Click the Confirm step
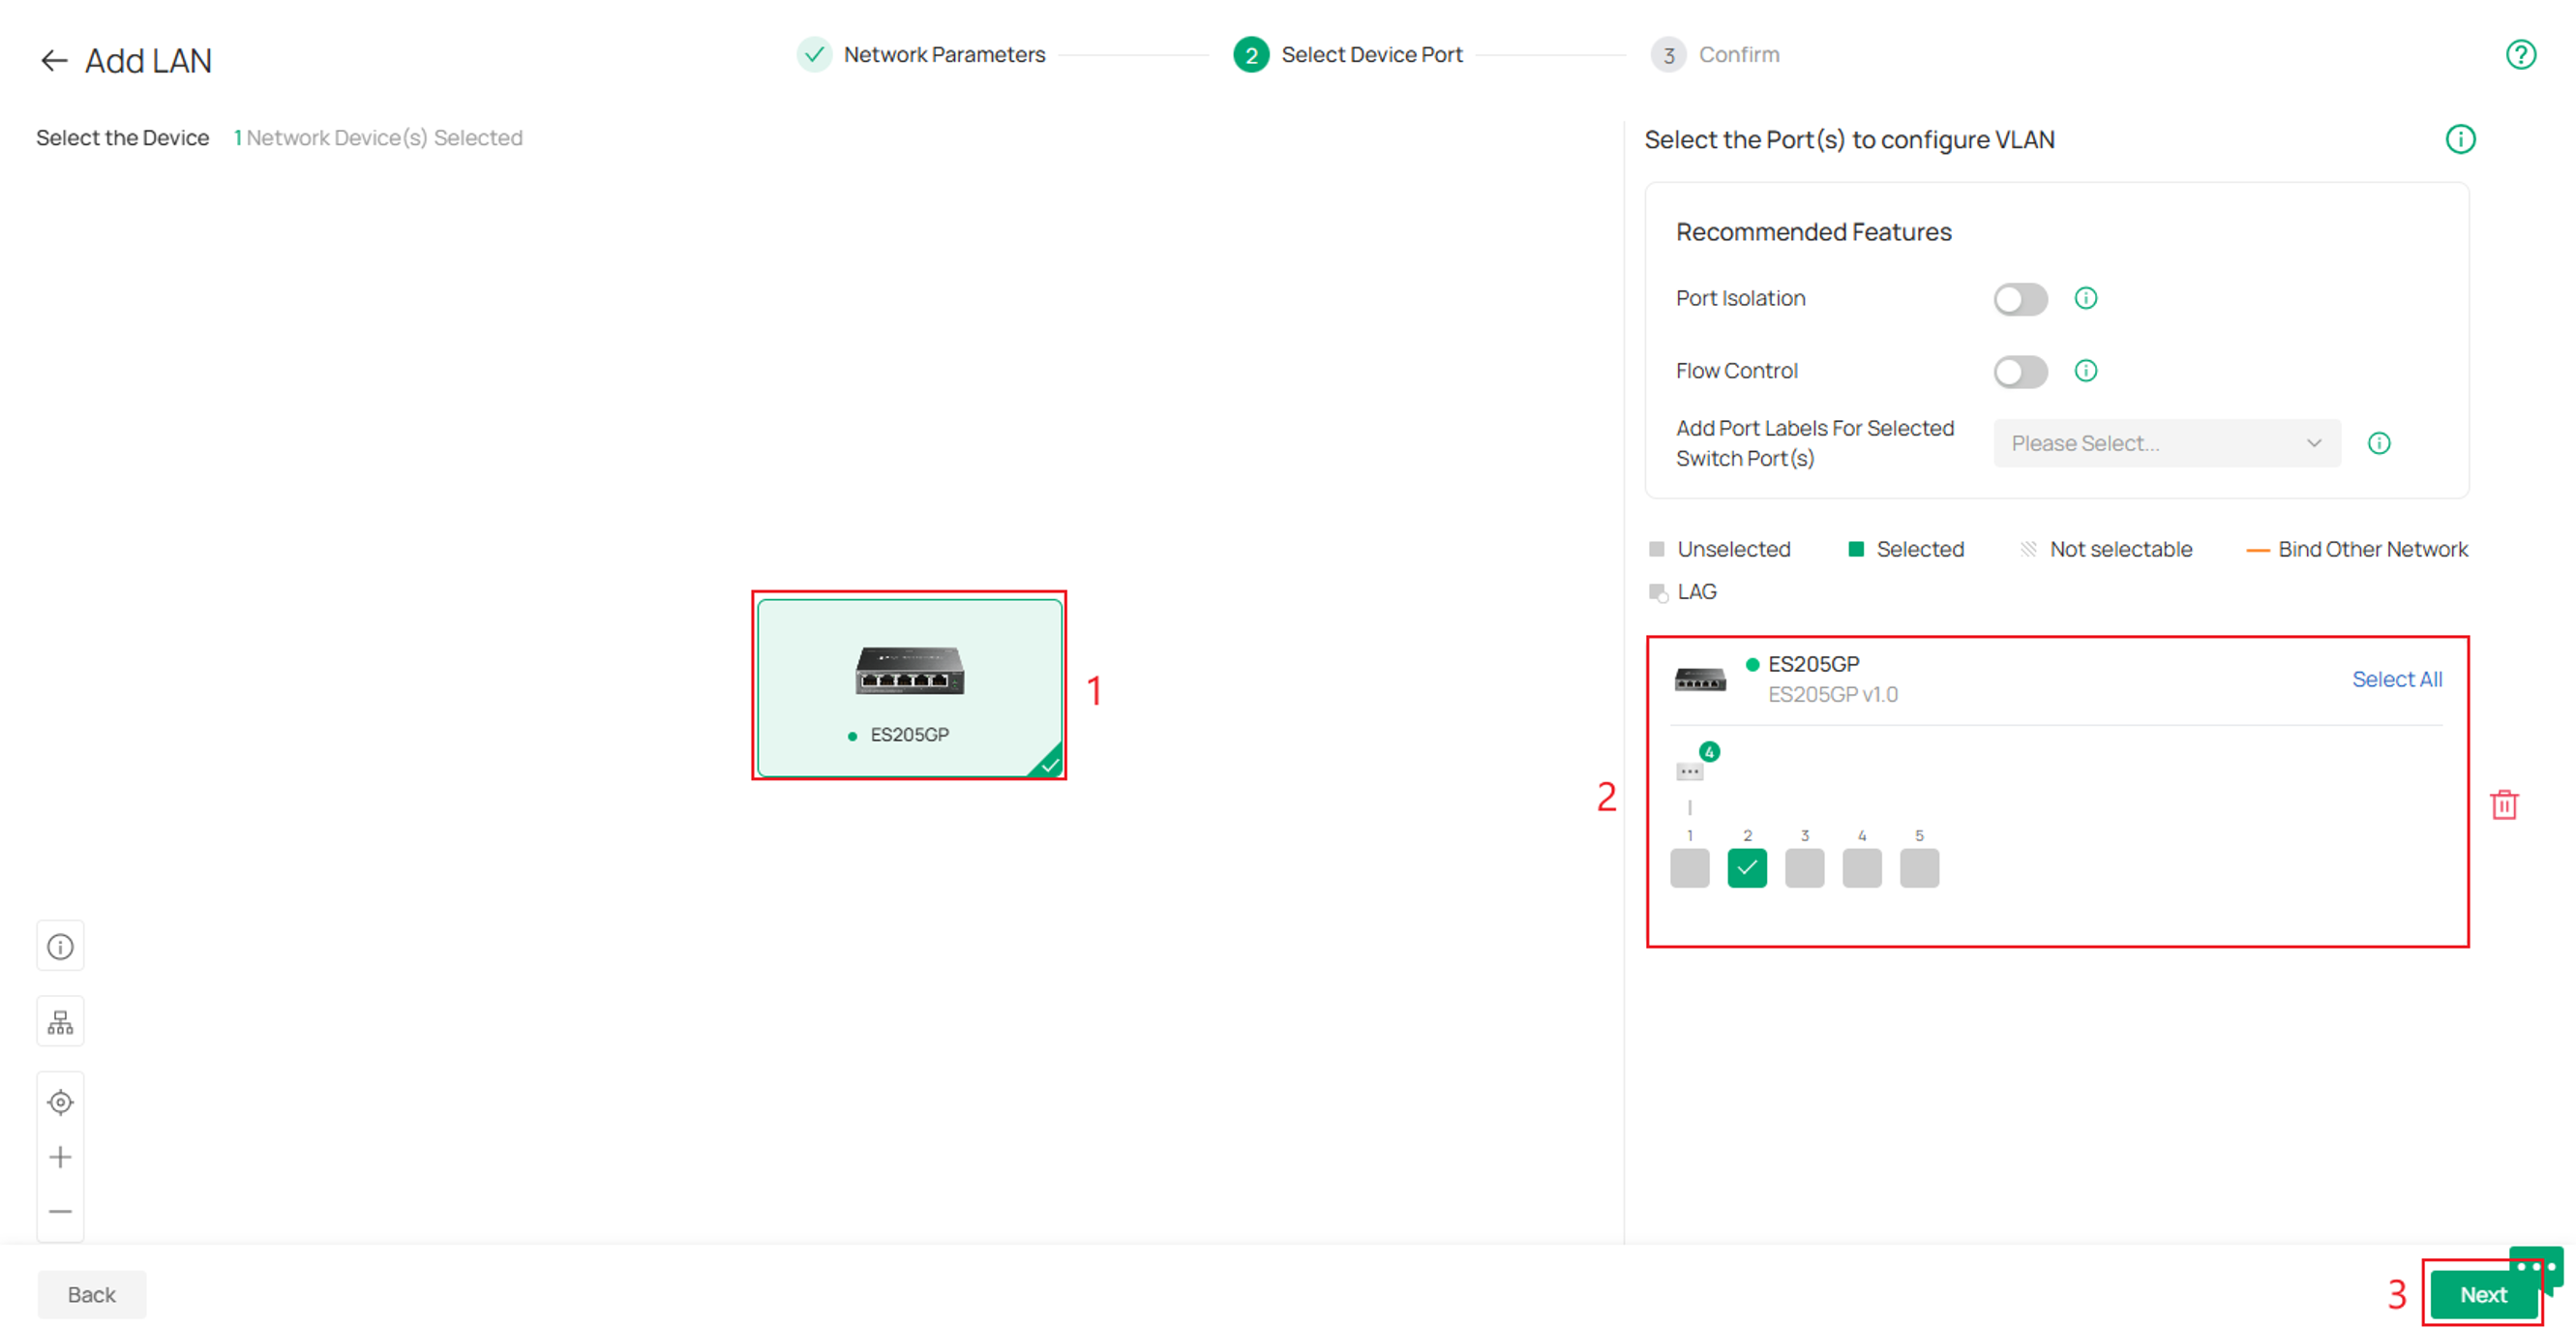 (x=1715, y=54)
